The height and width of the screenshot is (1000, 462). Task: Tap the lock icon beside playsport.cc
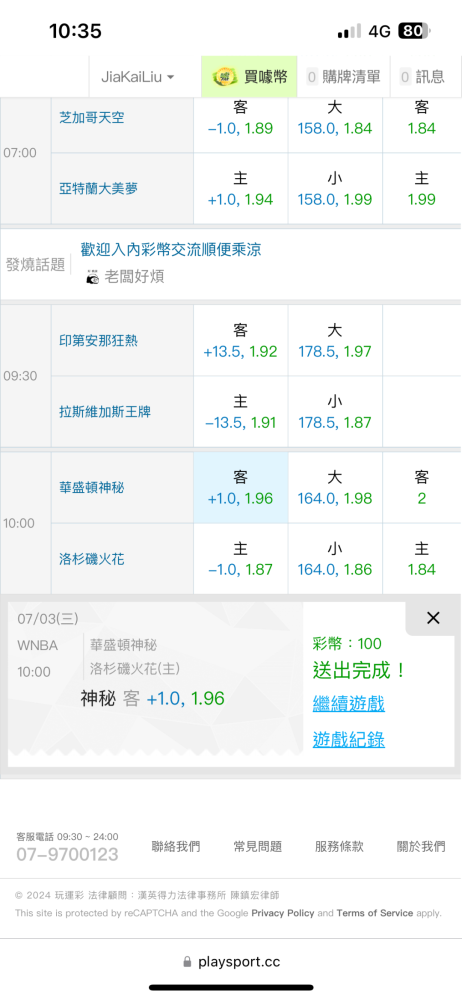(x=187, y=962)
